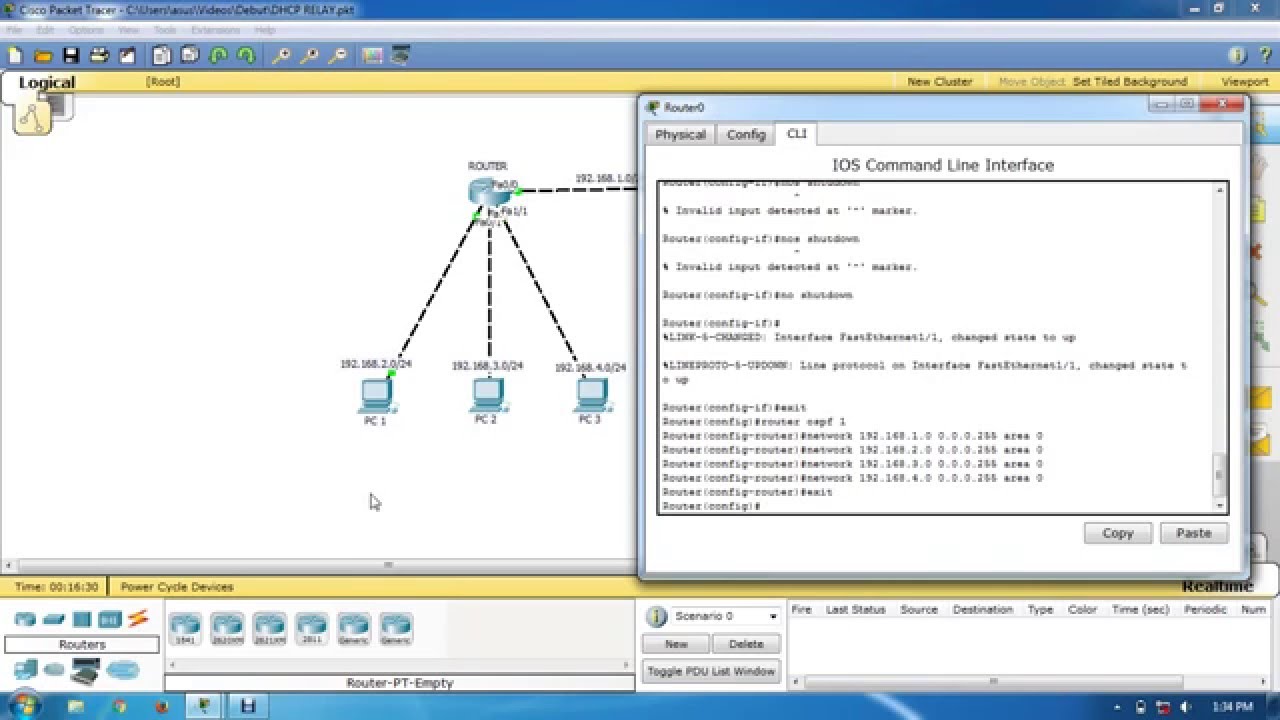Zoom out of the workspace
Screen dimensions: 1280x720
(338, 56)
